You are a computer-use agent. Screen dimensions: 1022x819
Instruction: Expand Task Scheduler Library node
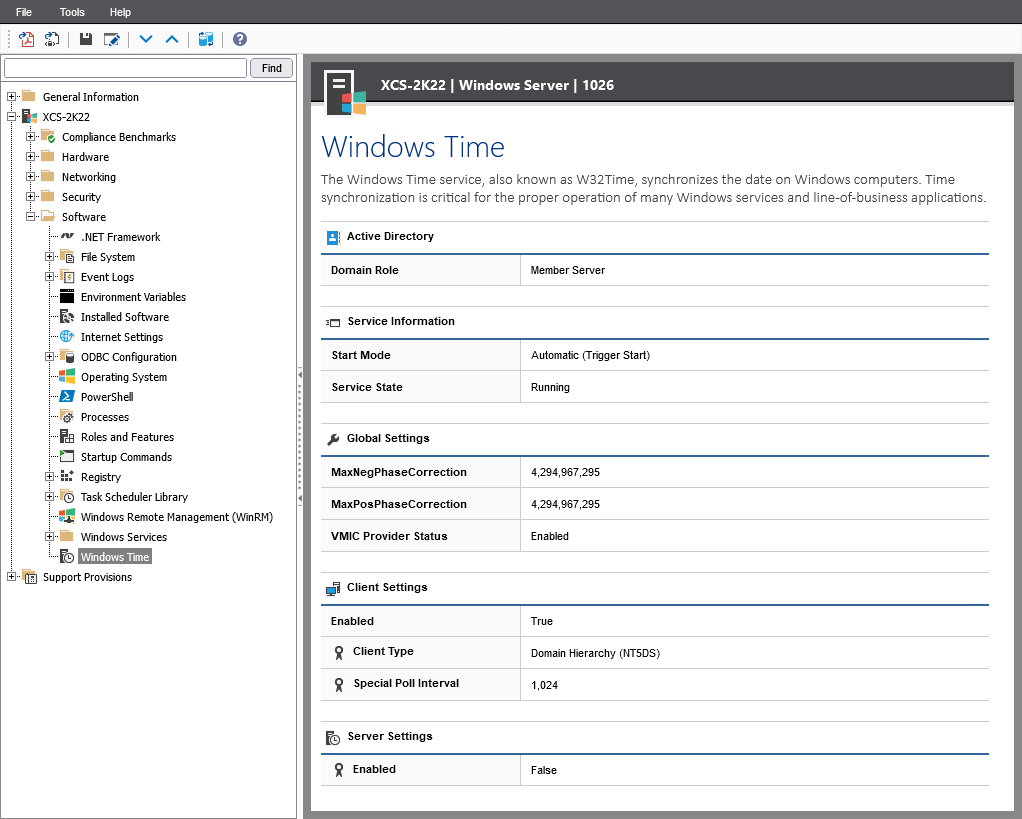(50, 496)
